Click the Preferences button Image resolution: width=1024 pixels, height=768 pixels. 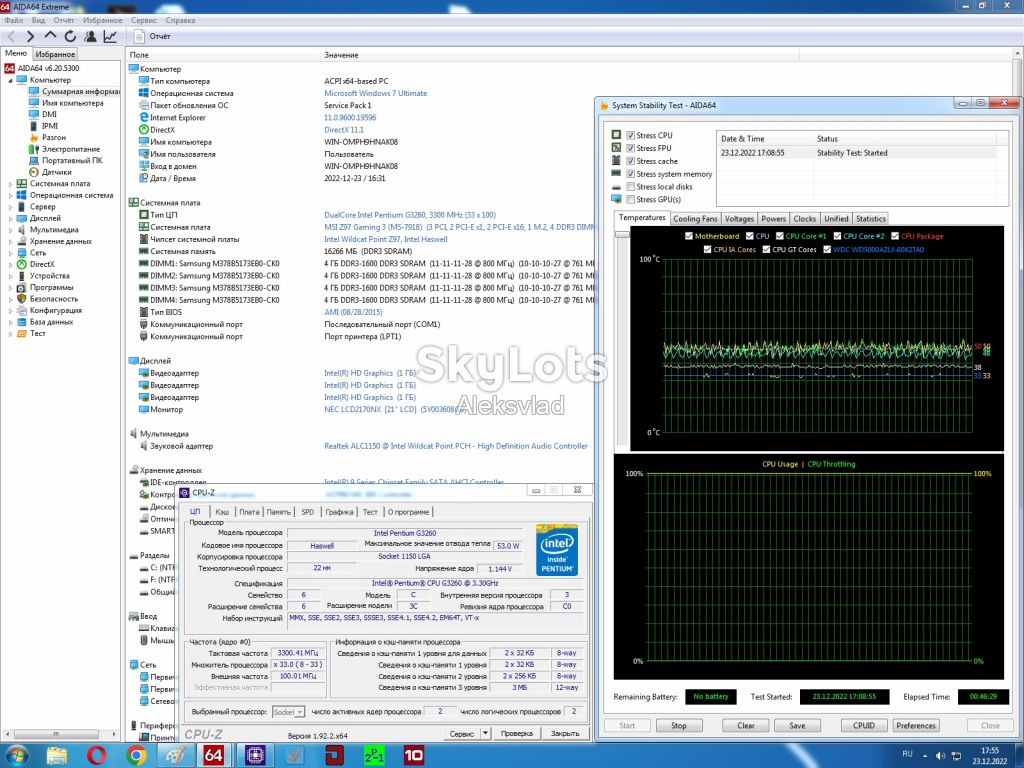pos(916,726)
